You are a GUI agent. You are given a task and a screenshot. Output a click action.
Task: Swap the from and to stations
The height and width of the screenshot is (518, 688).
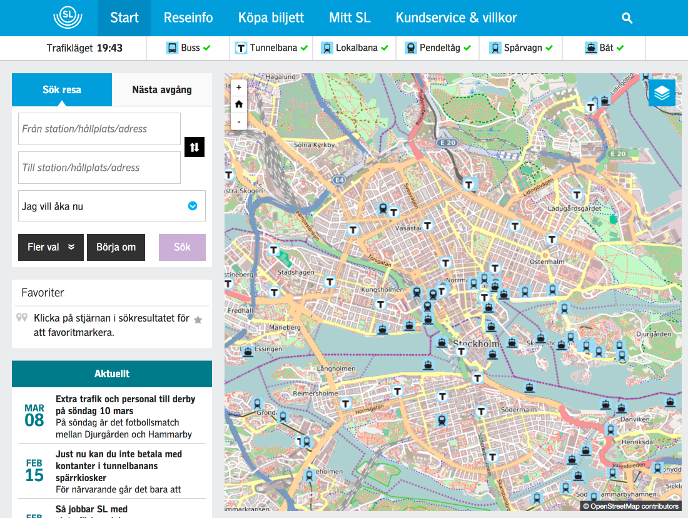pyautogui.click(x=195, y=148)
